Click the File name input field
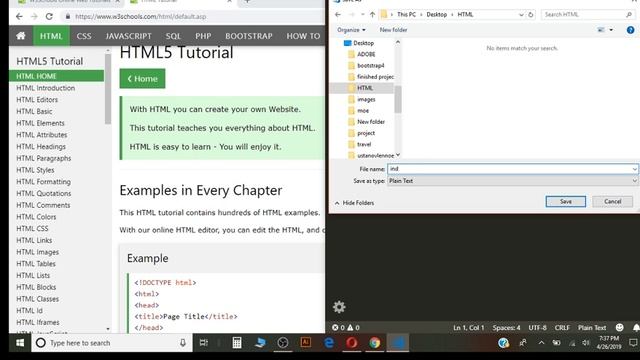Viewport: 640px width, 360px height. [509, 169]
